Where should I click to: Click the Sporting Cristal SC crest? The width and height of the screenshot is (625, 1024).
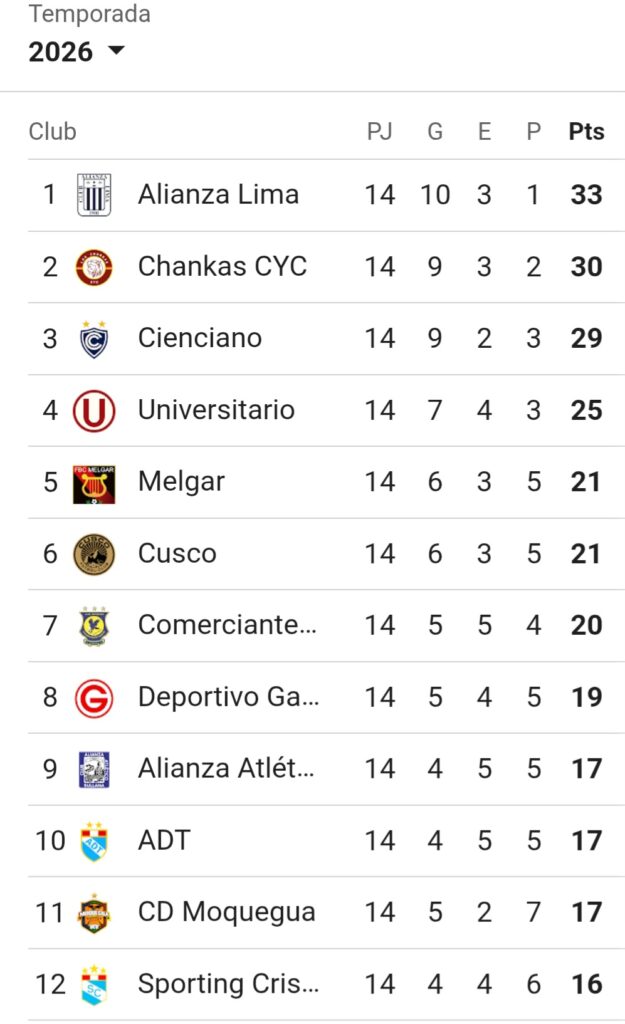coord(94,985)
